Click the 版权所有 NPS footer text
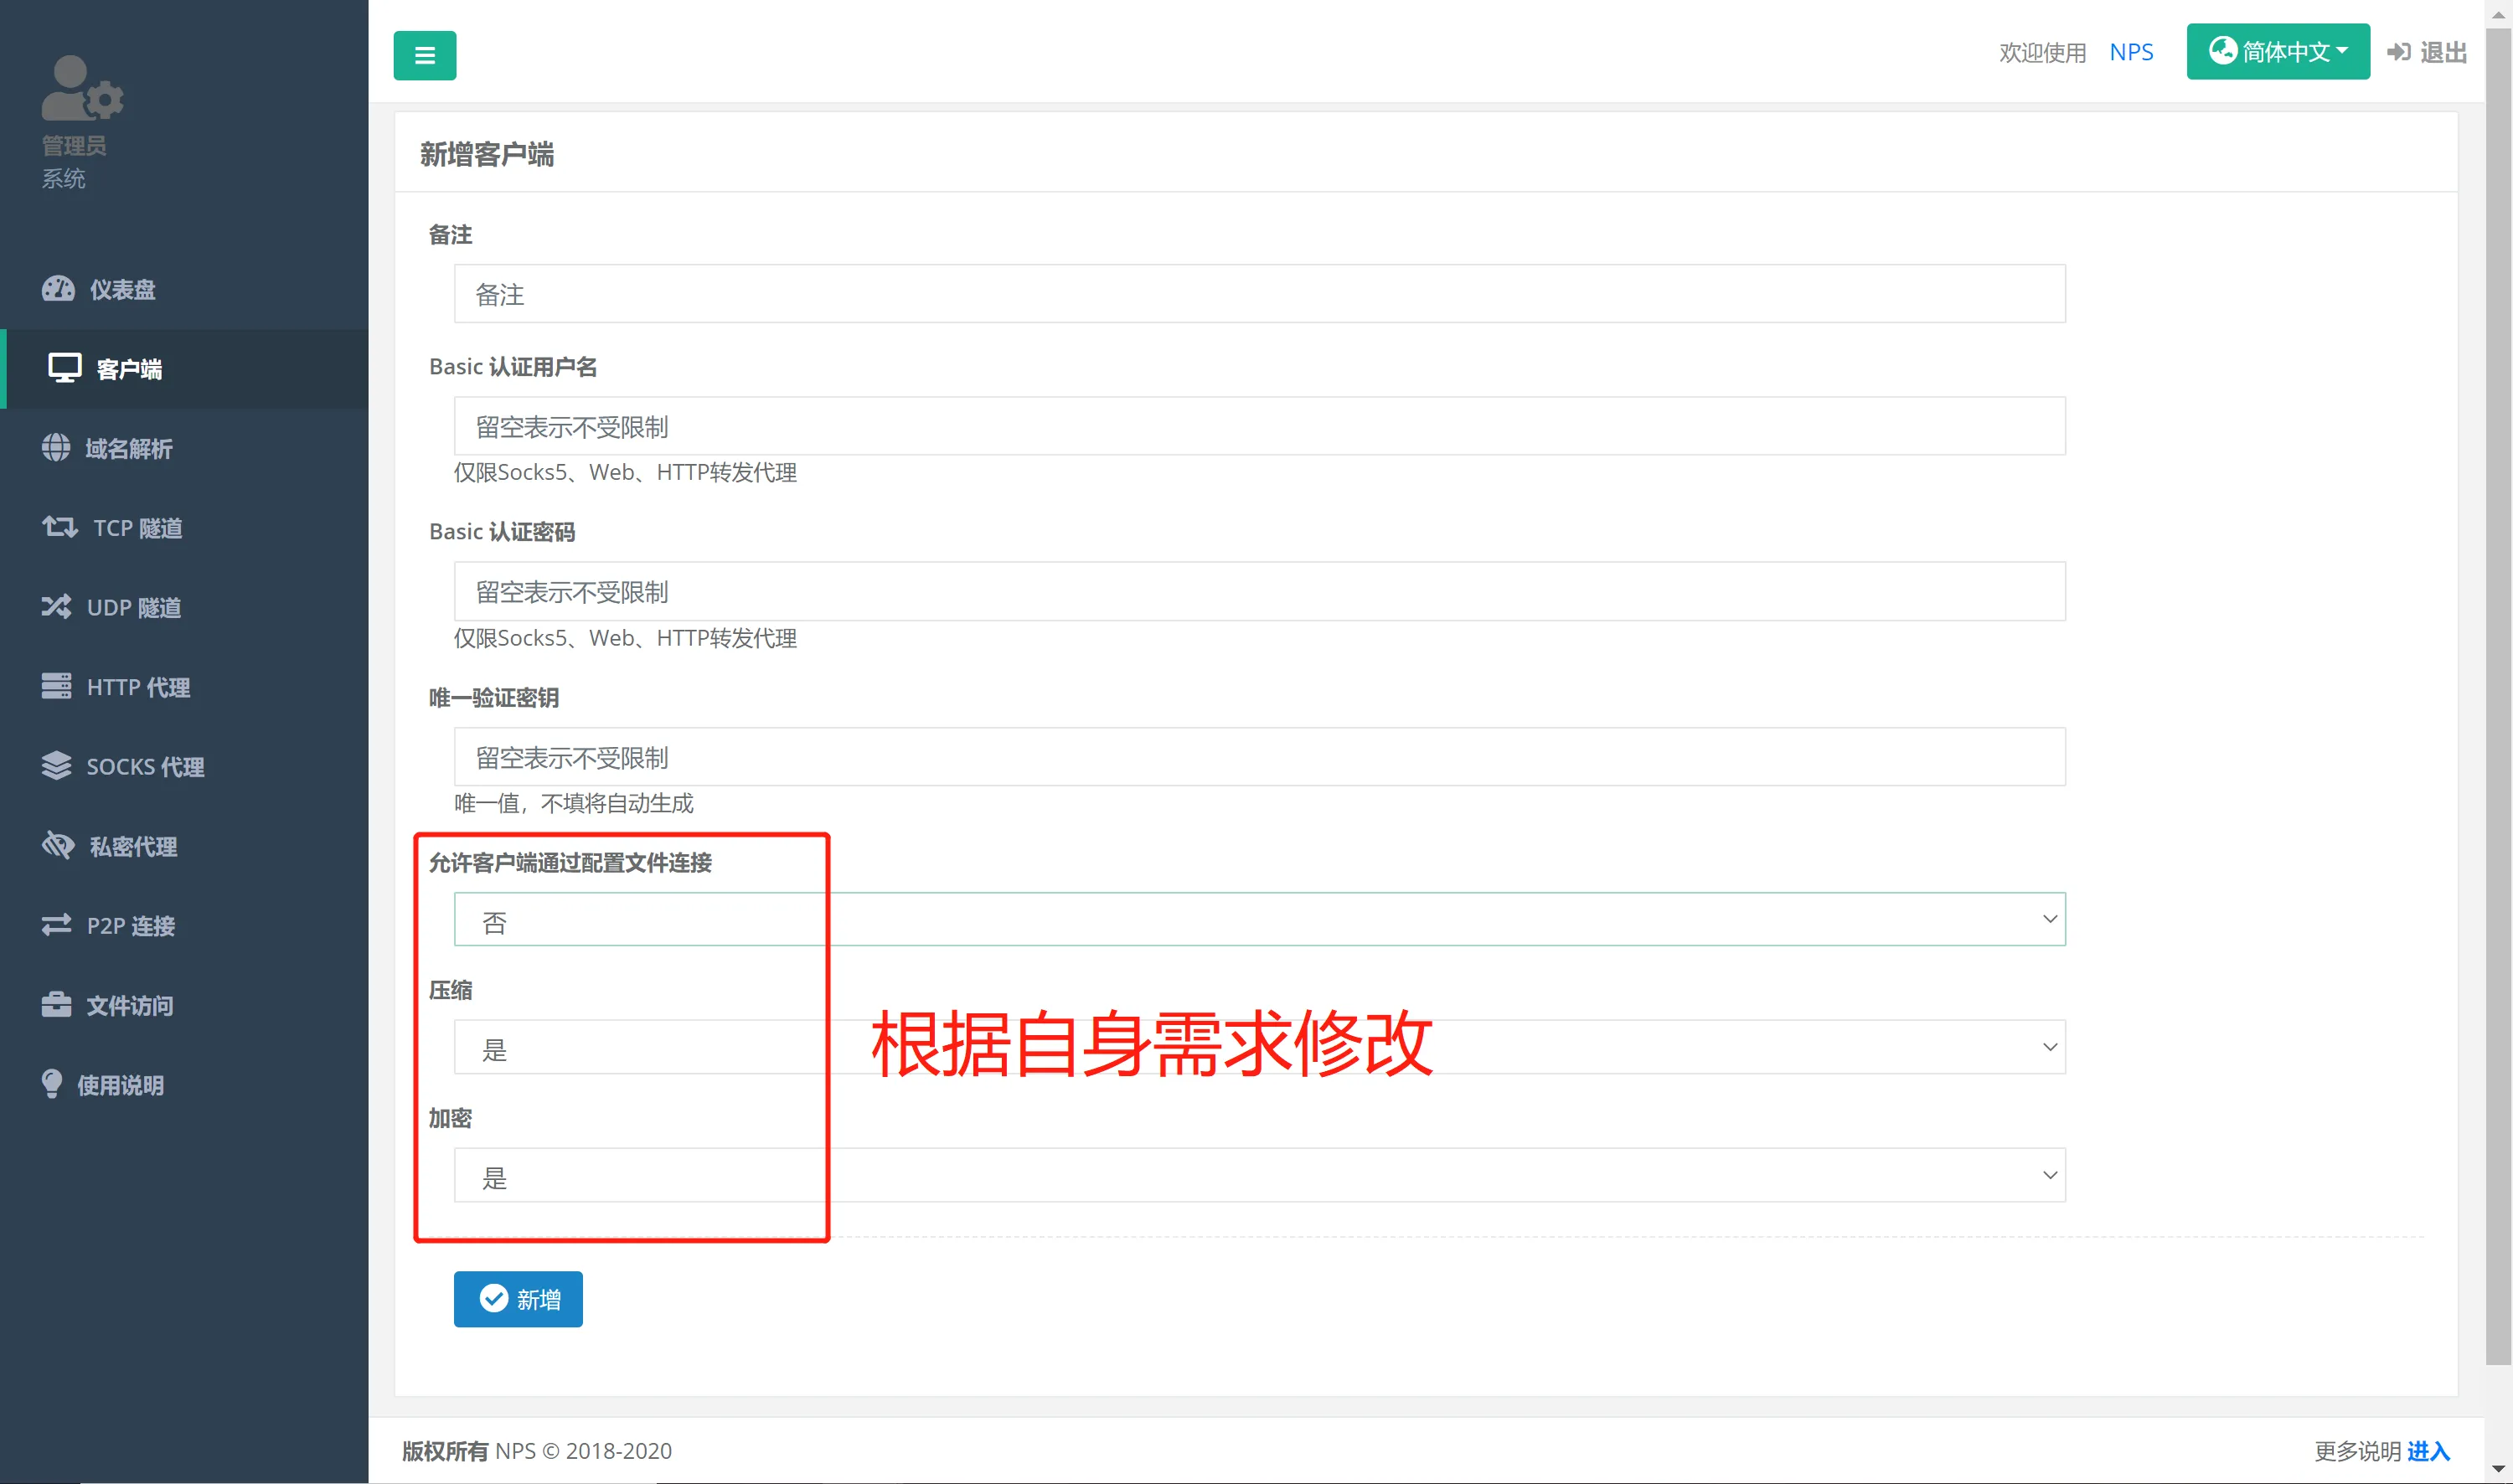 coord(537,1450)
